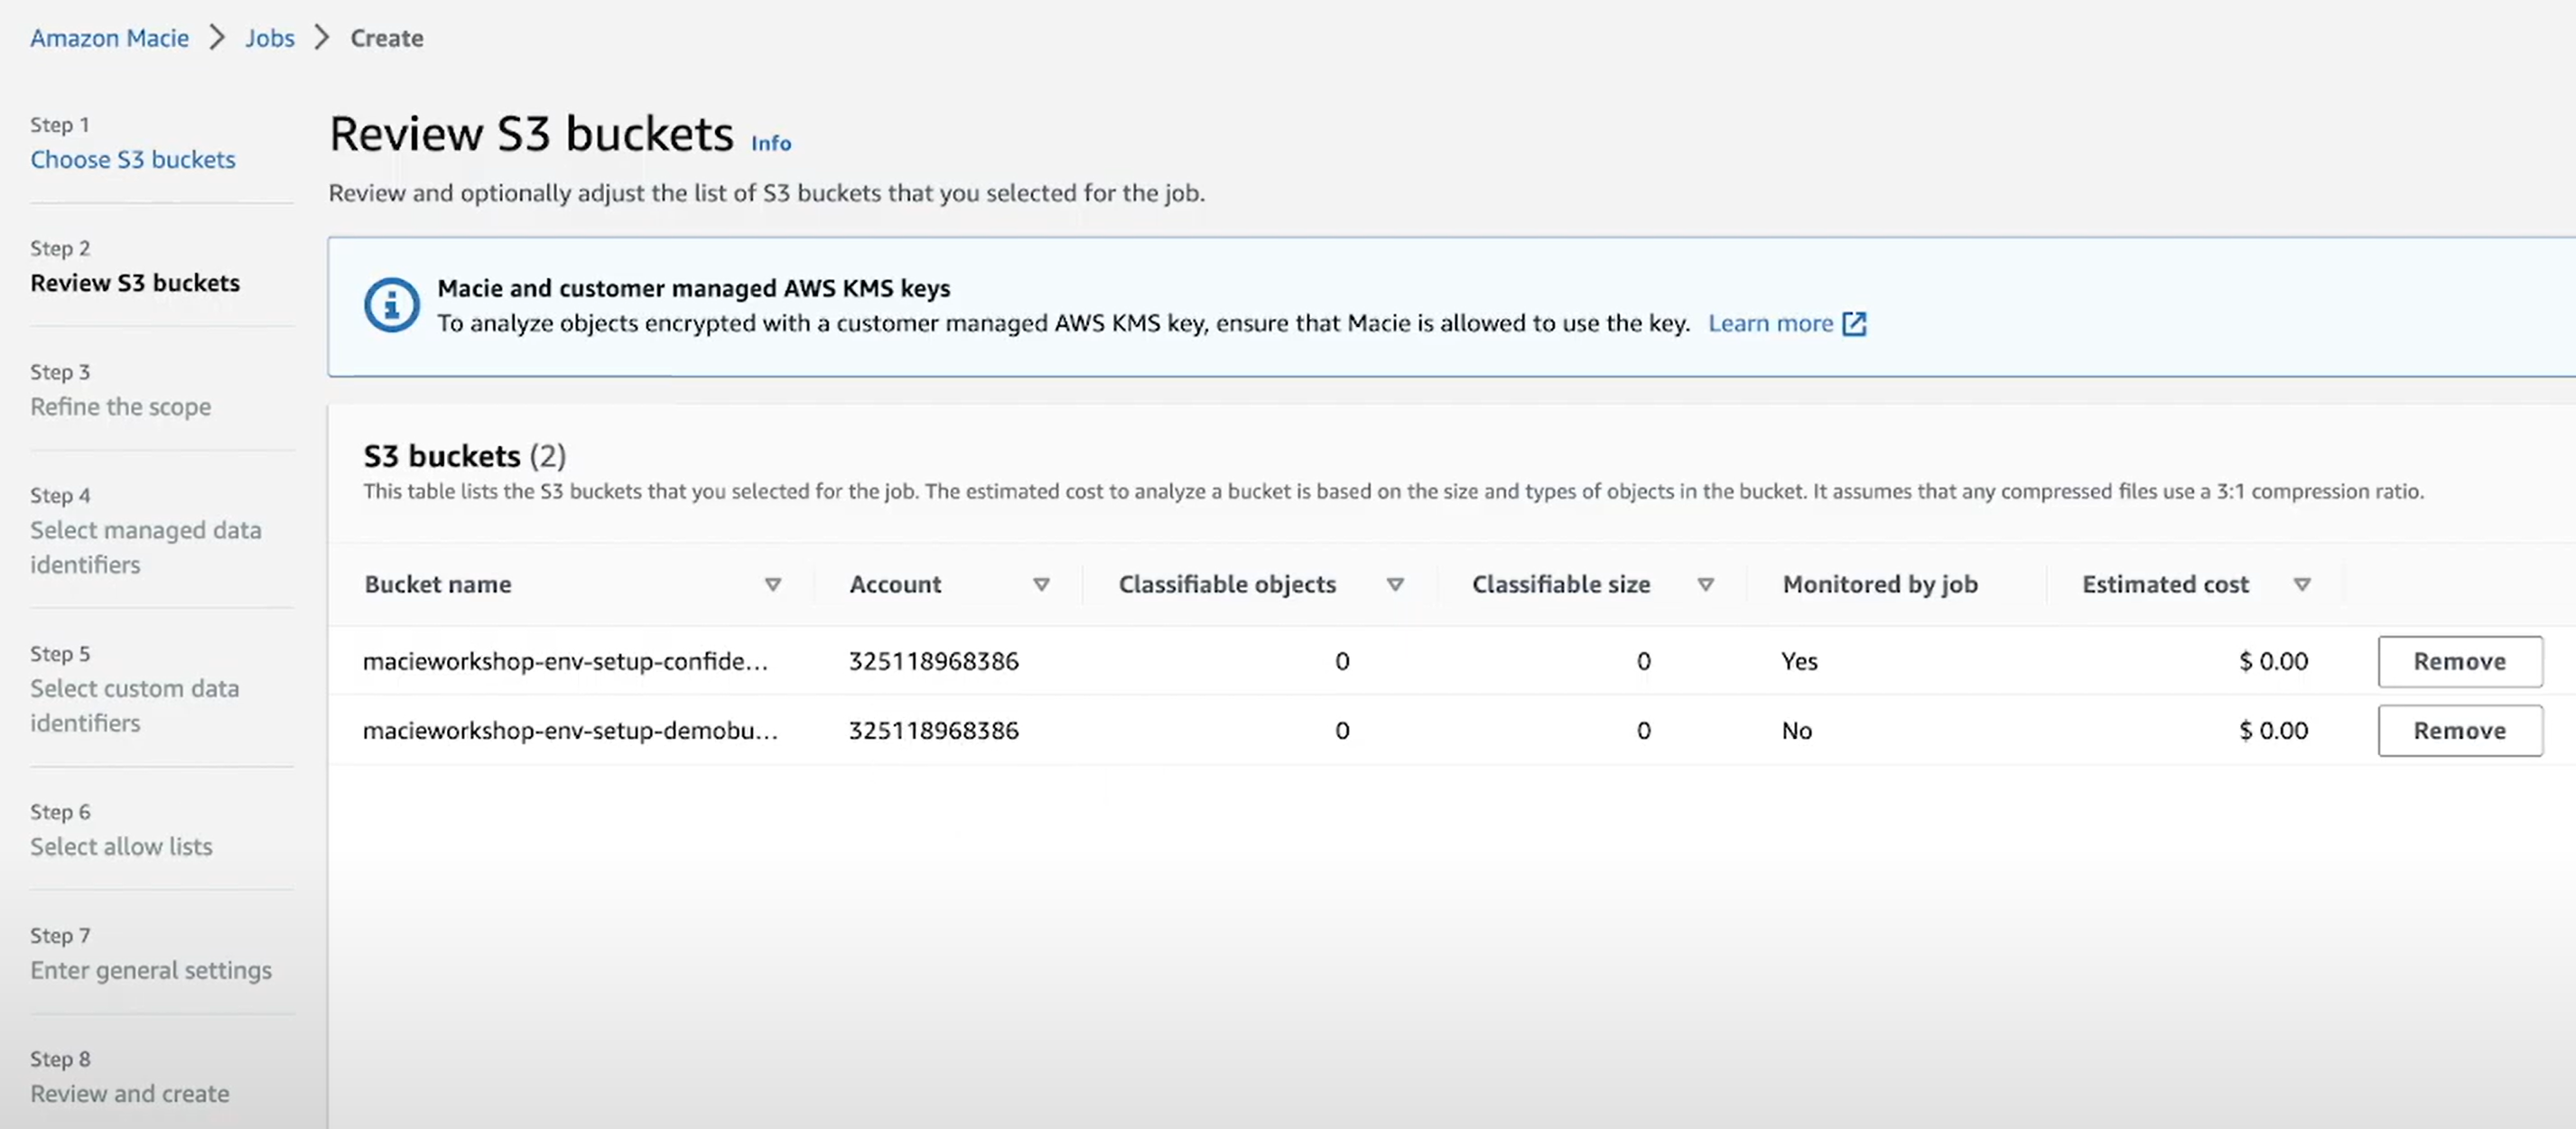Viewport: 2576px width, 1129px height.
Task: Click Monitored by job column header
Action: pos(1879,585)
